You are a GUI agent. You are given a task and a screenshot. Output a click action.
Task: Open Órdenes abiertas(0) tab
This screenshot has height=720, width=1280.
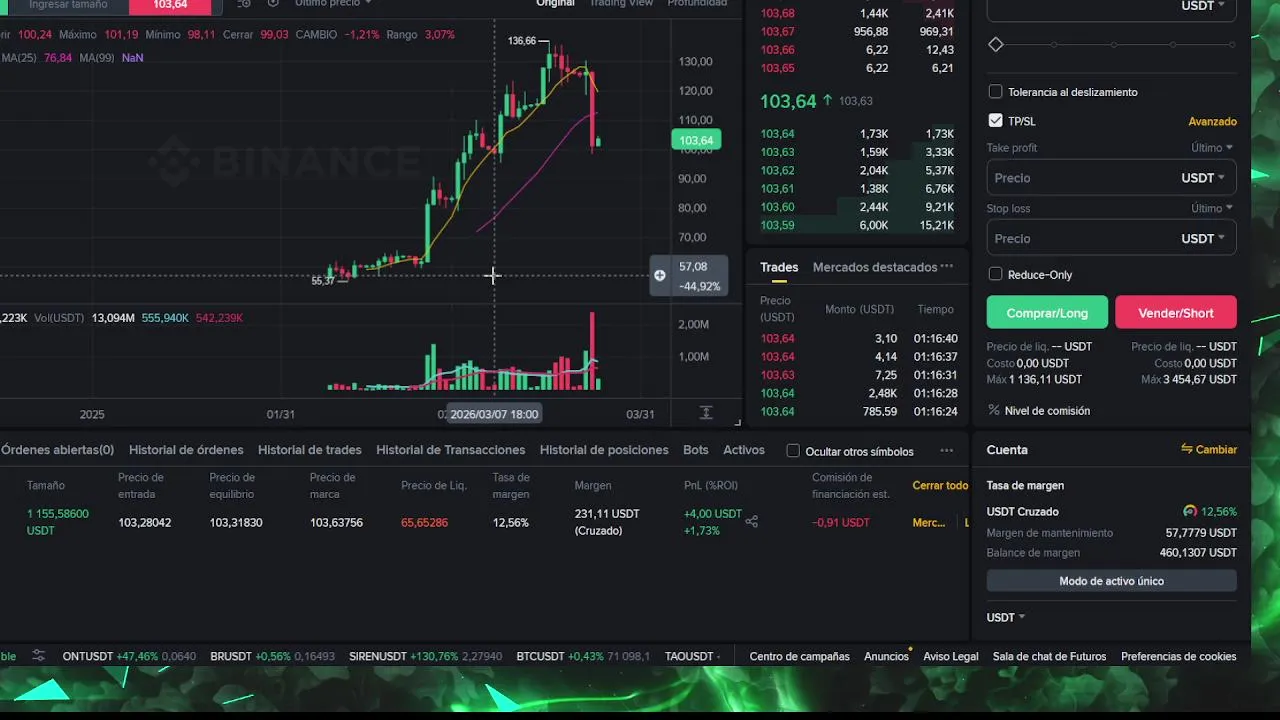coord(57,450)
